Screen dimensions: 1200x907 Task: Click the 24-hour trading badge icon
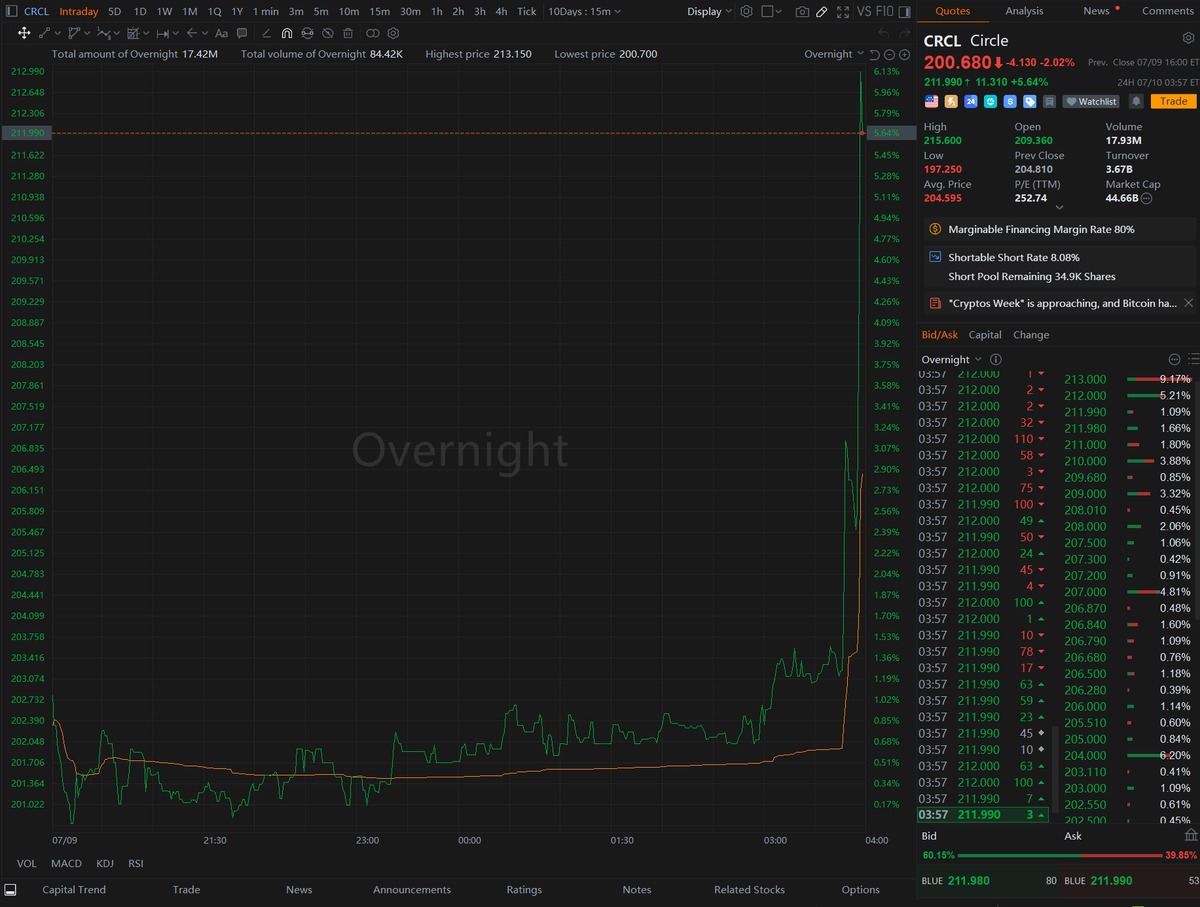[x=971, y=101]
